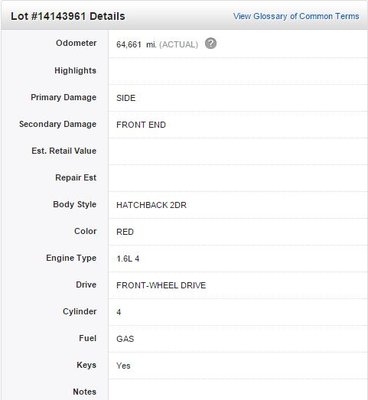Image resolution: width=368 pixels, height=400 pixels.
Task: Click the Est. Retail Value label
Action: pyautogui.click(x=64, y=151)
